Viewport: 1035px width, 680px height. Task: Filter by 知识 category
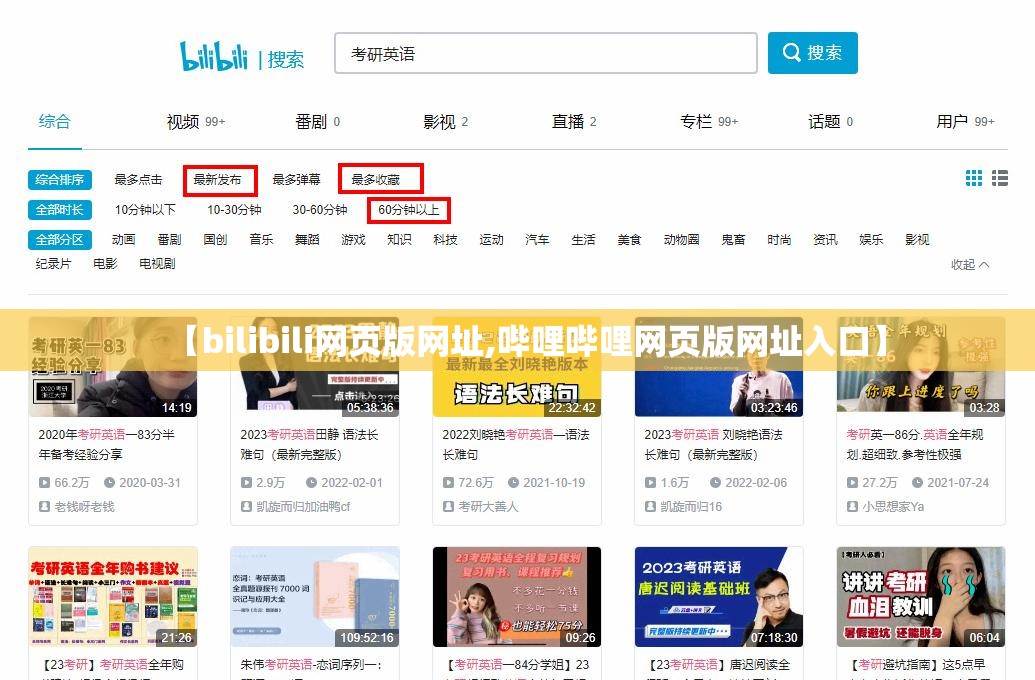click(x=399, y=240)
